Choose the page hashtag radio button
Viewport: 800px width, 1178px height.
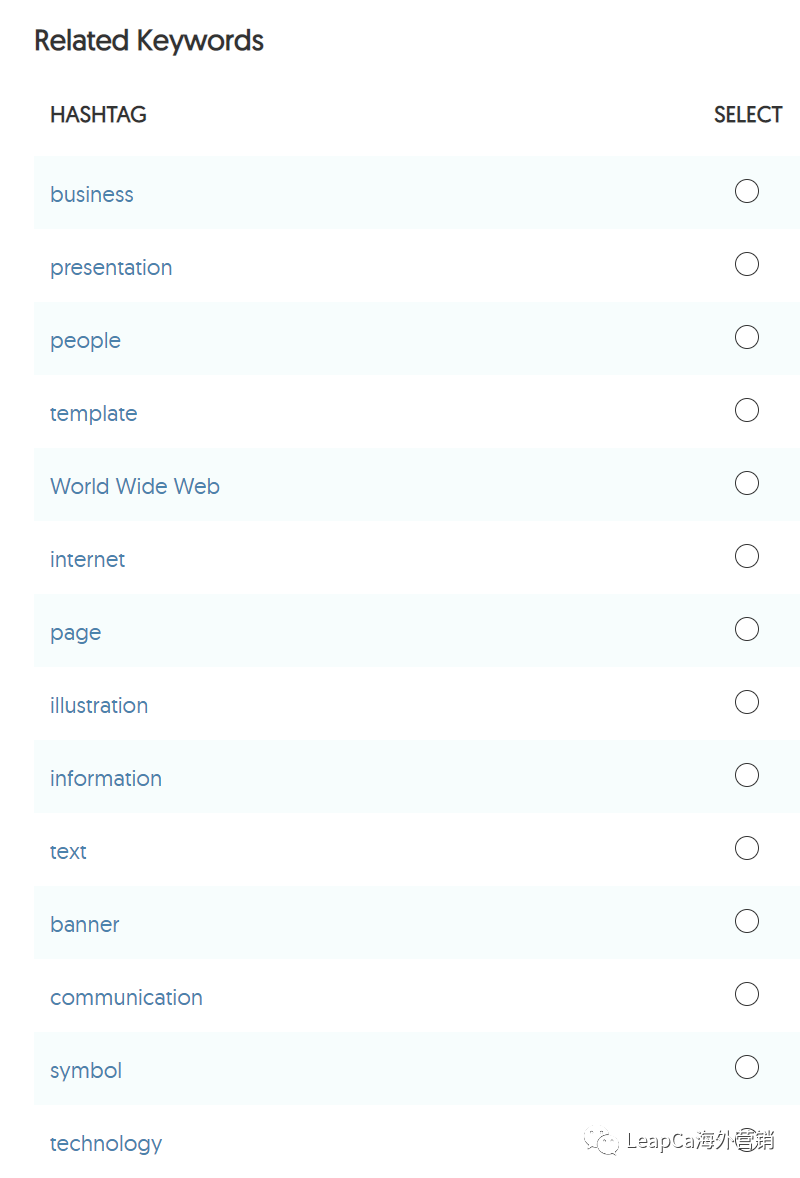tap(746, 629)
